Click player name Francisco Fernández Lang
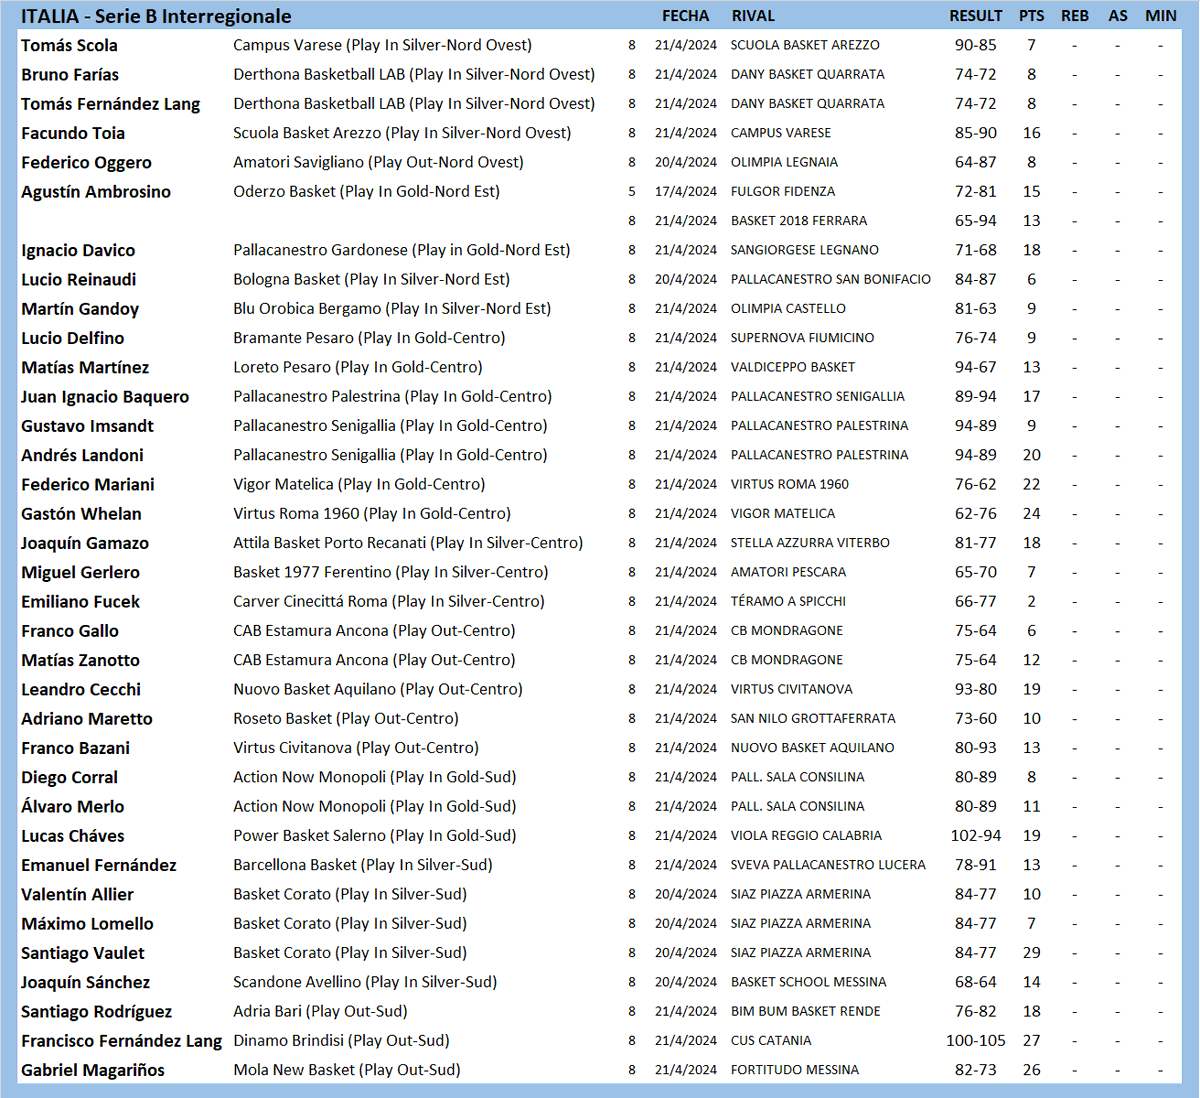 (x=121, y=1041)
